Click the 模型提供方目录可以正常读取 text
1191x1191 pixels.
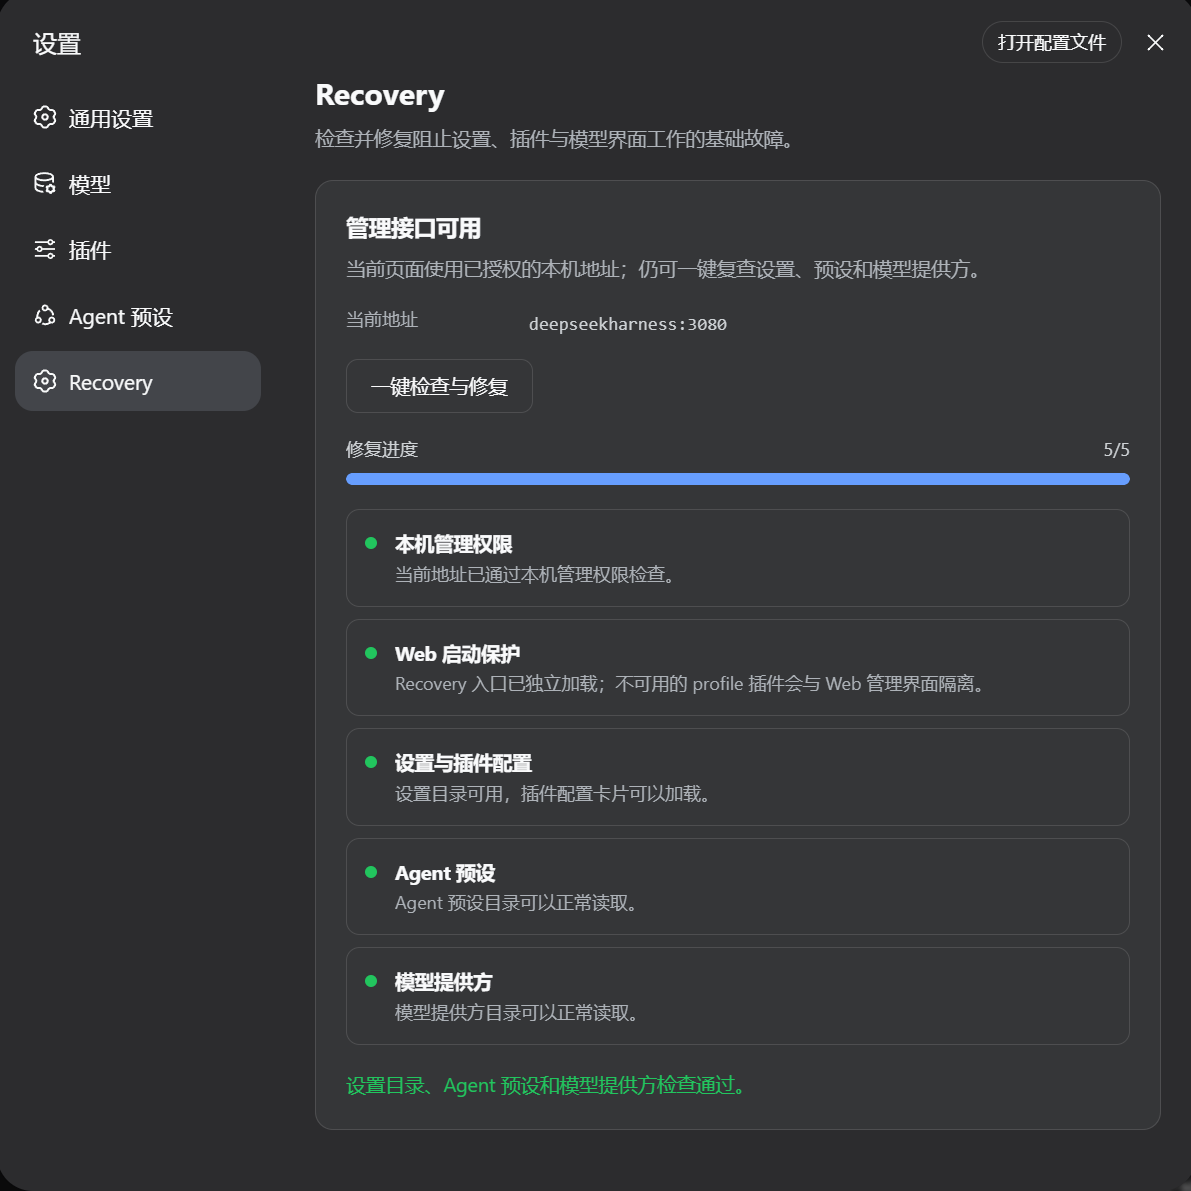pyautogui.click(x=518, y=1013)
